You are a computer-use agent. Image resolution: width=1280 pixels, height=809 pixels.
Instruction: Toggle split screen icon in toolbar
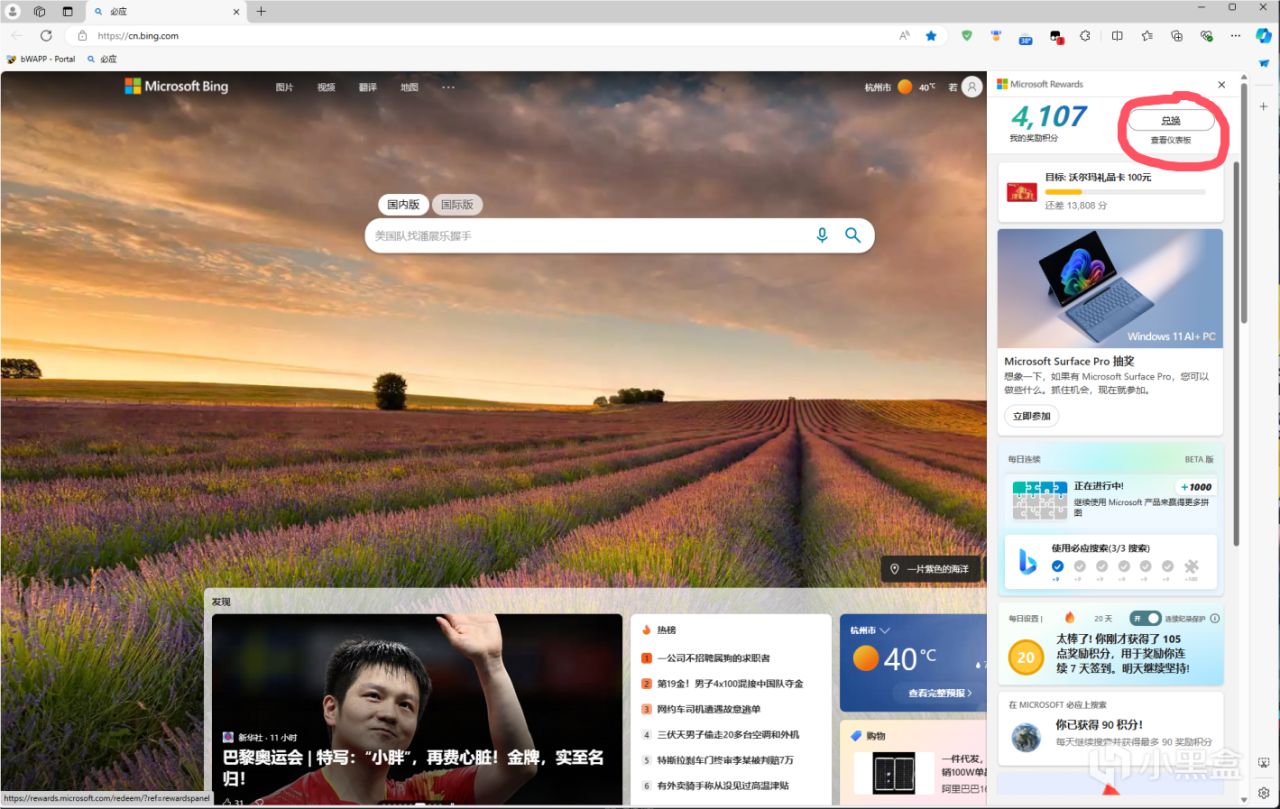pyautogui.click(x=1117, y=35)
